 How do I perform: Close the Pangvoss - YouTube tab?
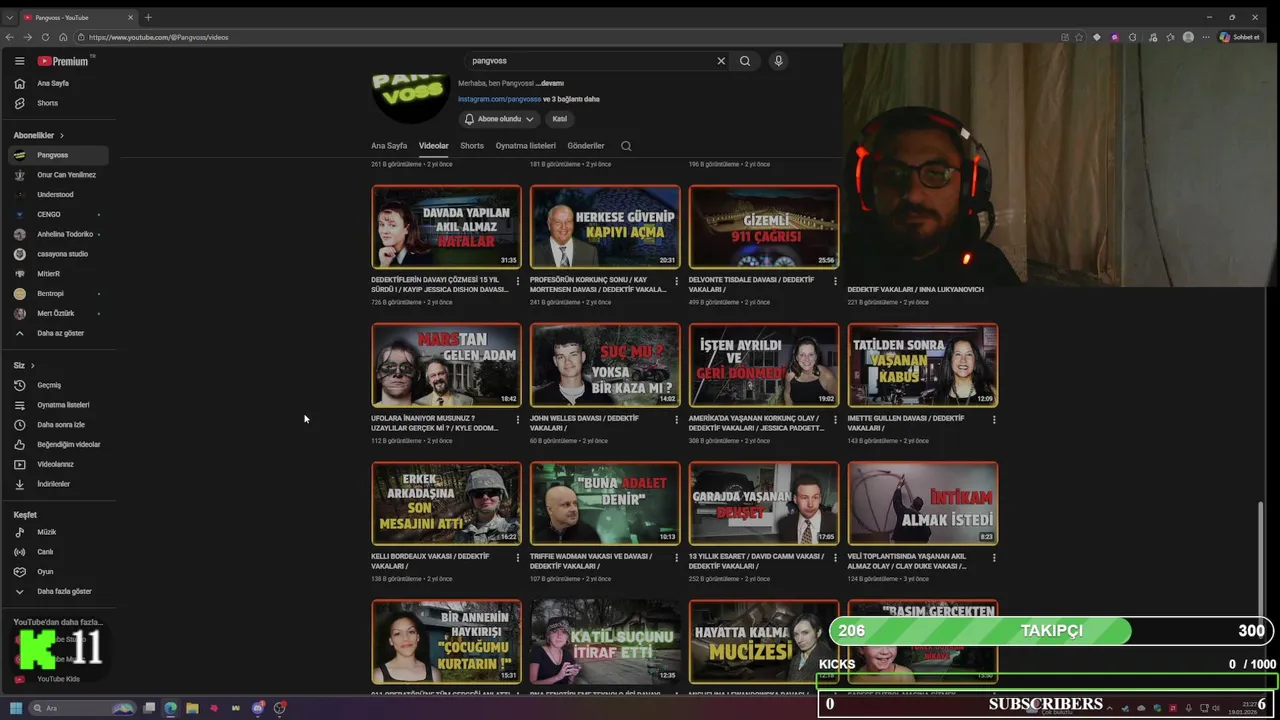[130, 17]
